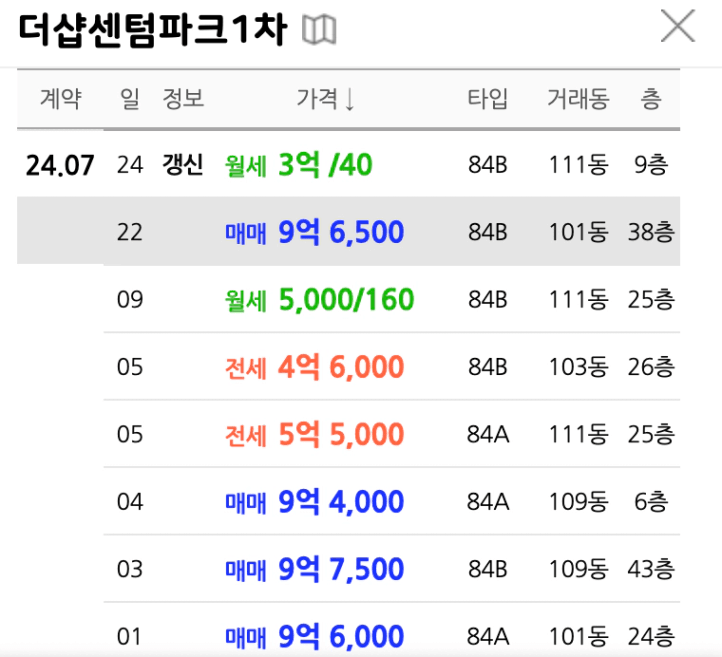
Task: Select the 전세 4억 6,000 row
Action: point(391,366)
